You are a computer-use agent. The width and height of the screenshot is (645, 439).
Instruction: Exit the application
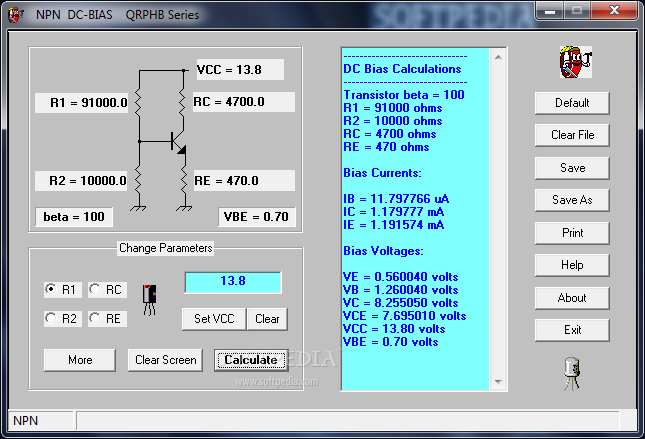(x=572, y=330)
